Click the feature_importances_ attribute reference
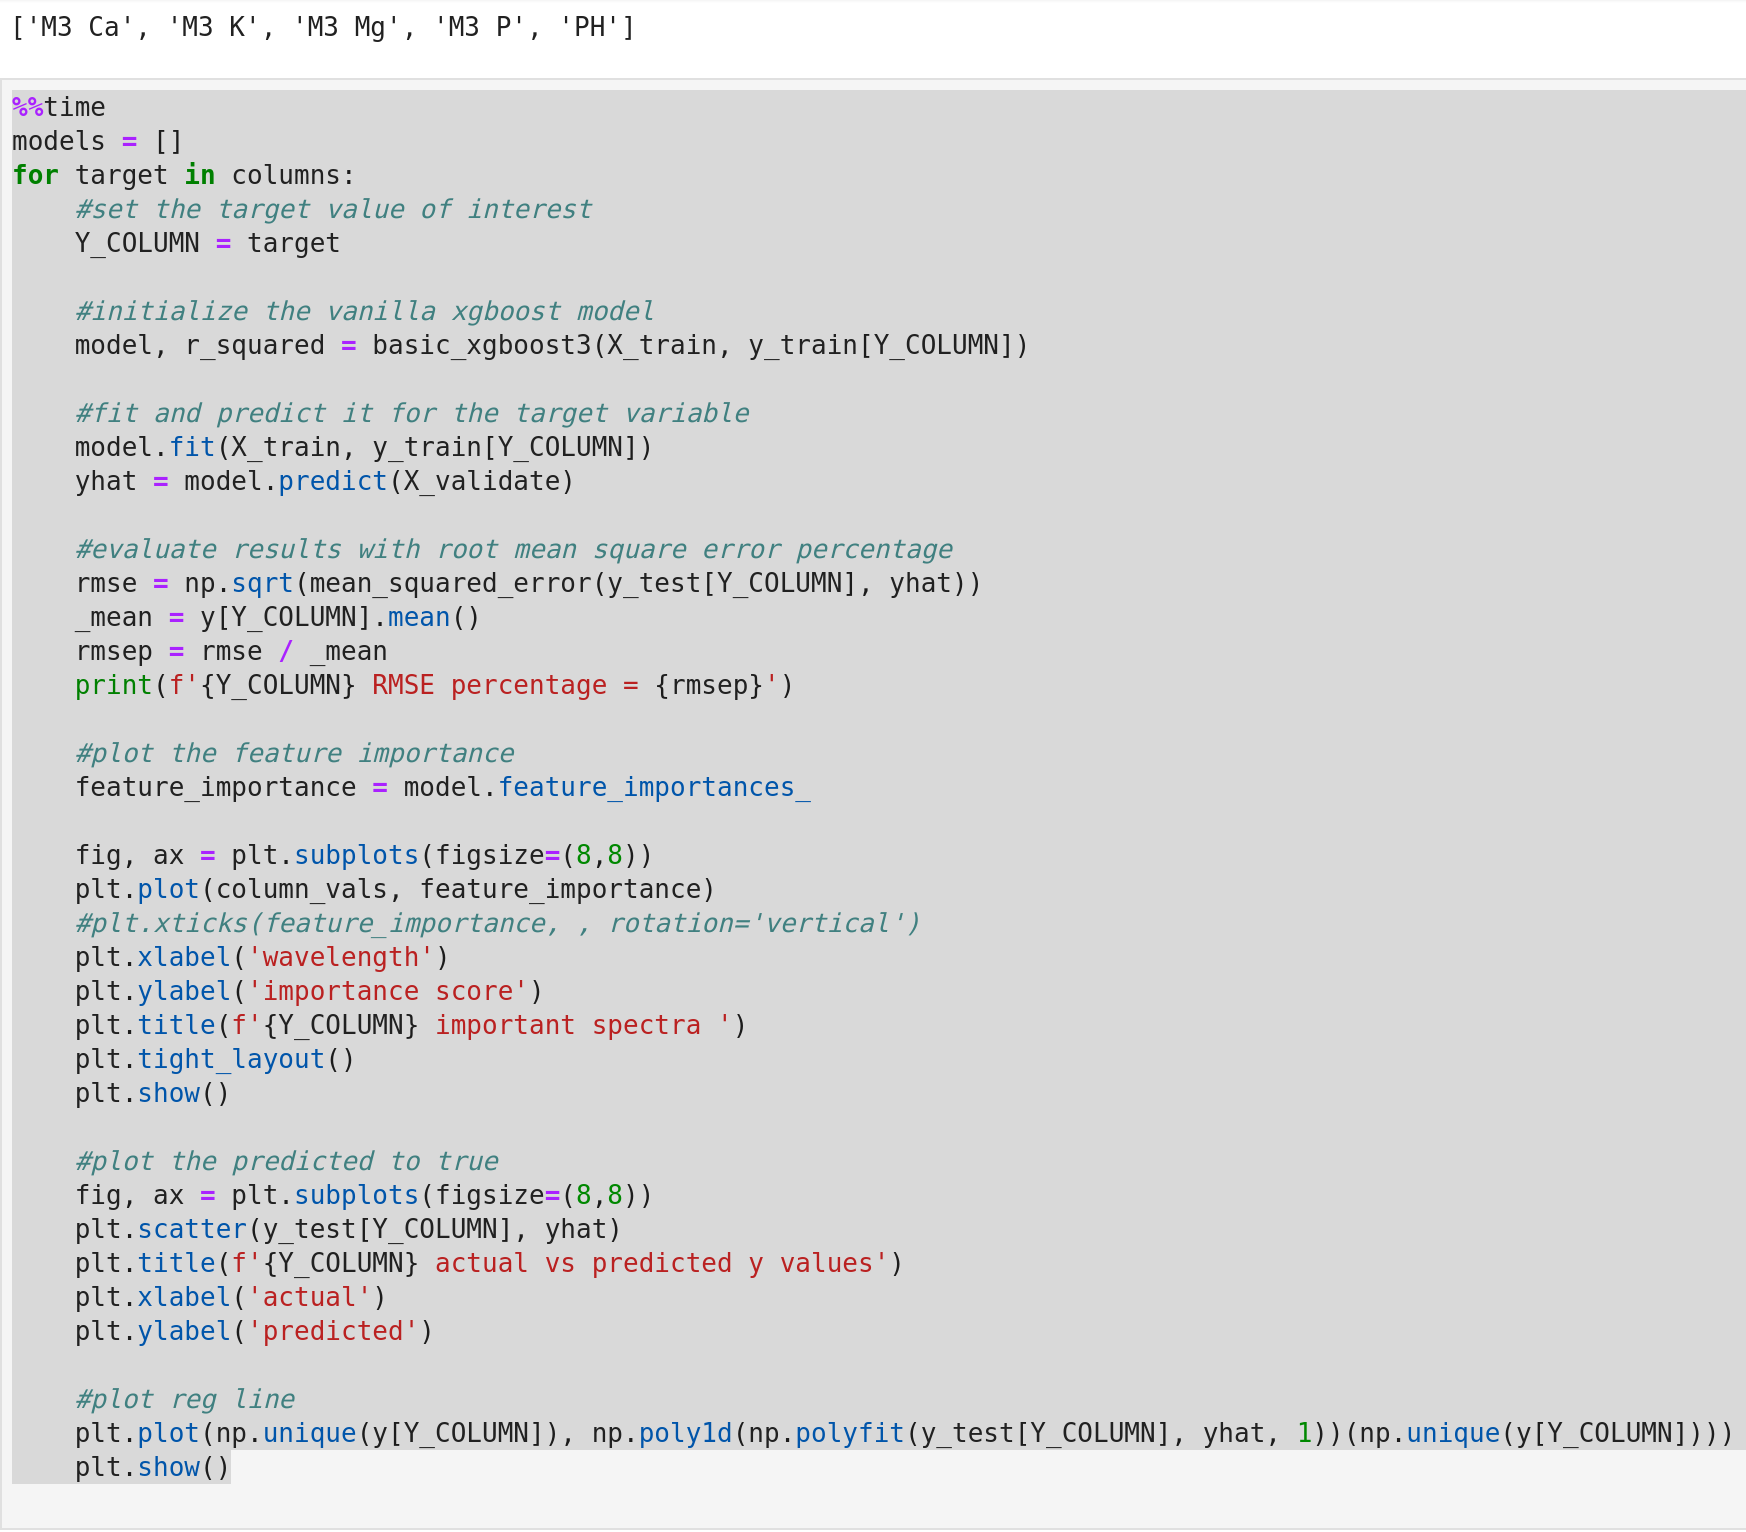 point(655,786)
